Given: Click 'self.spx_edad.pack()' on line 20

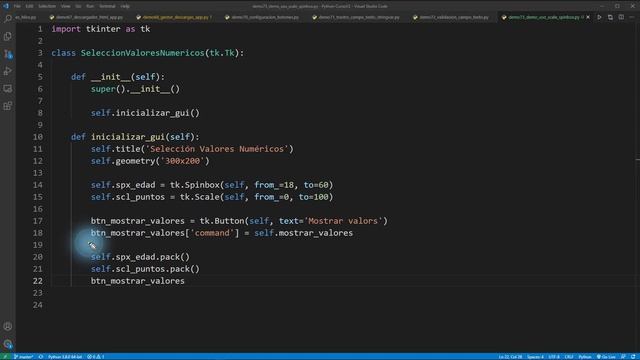Looking at the screenshot, I should click(x=140, y=257).
